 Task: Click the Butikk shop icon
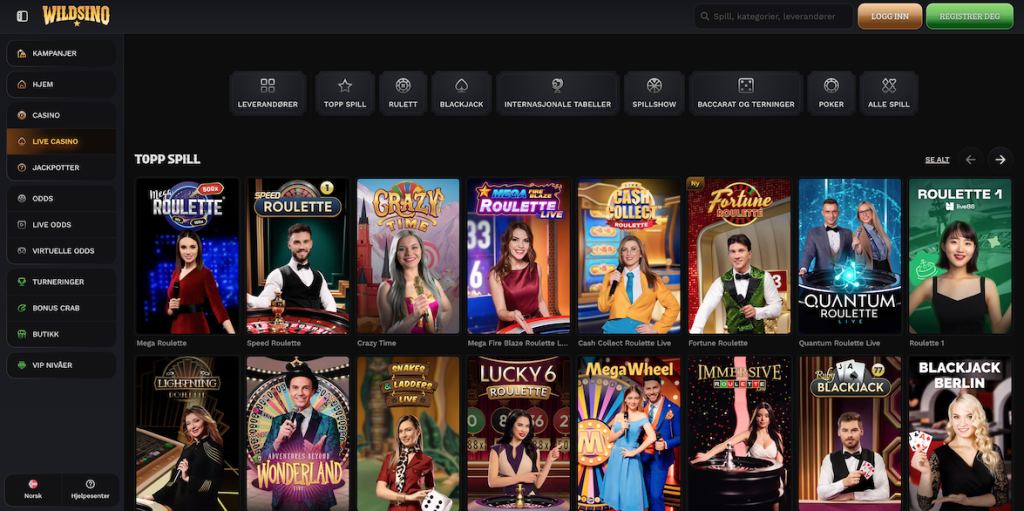[x=22, y=334]
